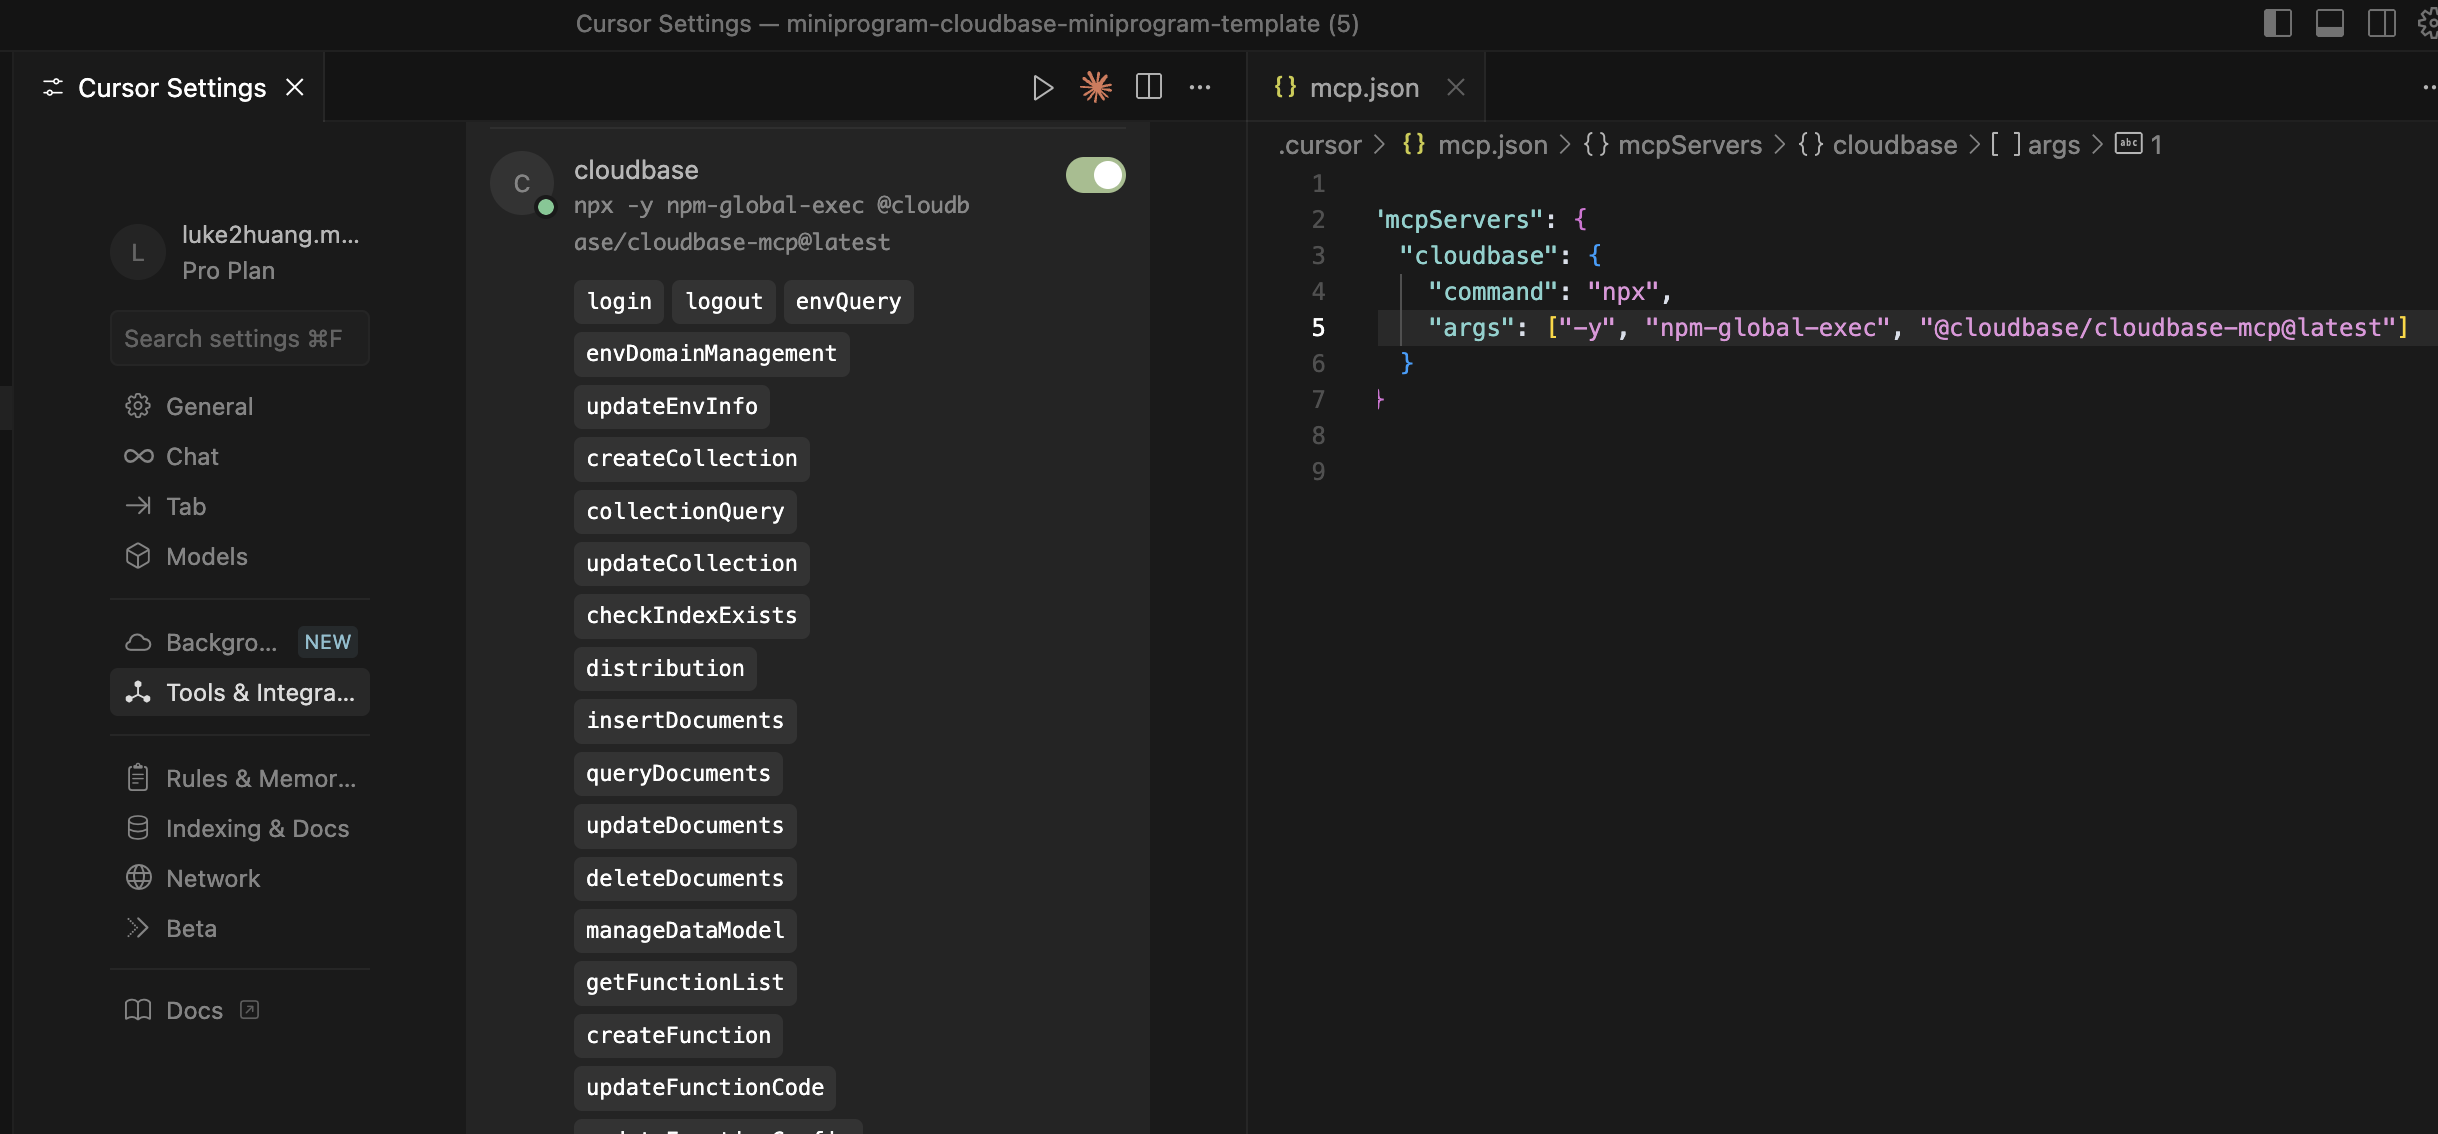The height and width of the screenshot is (1134, 2438).
Task: Click the mcp.json braces file icon in tab
Action: (x=1285, y=88)
